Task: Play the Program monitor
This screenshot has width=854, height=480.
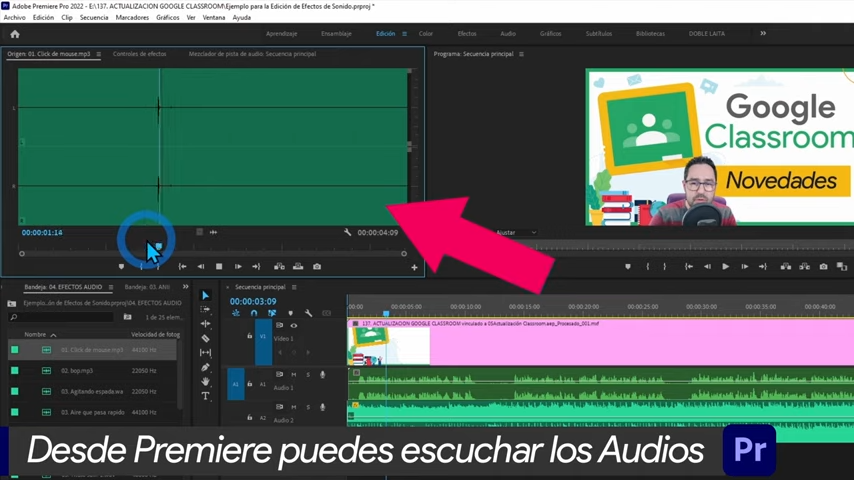Action: click(x=725, y=267)
